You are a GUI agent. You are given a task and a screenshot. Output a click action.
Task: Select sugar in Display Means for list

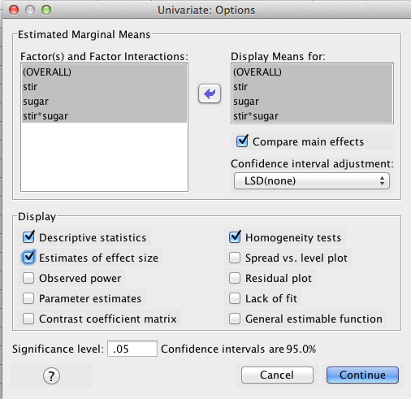(x=312, y=101)
